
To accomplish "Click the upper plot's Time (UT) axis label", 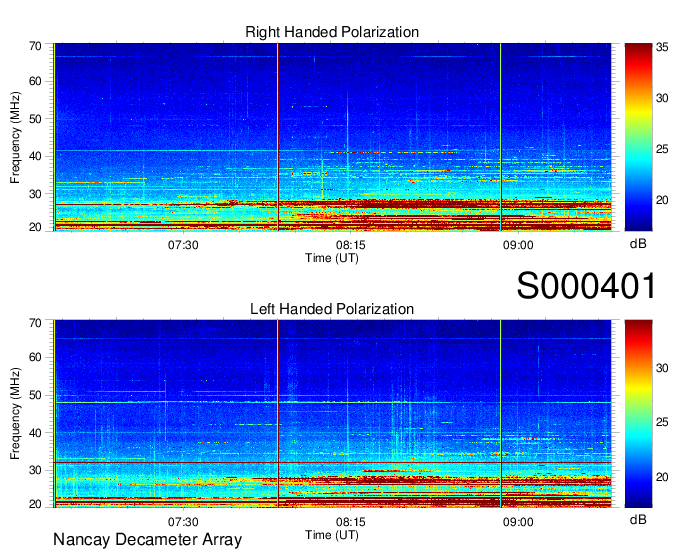I will coord(332,258).
